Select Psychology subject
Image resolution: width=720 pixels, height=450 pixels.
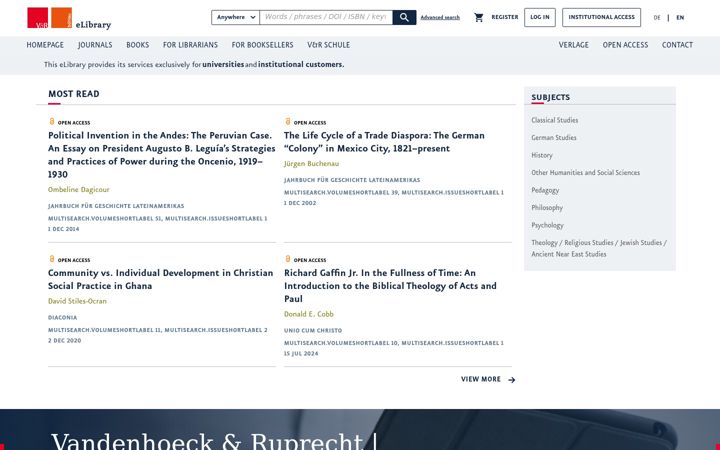(x=547, y=225)
